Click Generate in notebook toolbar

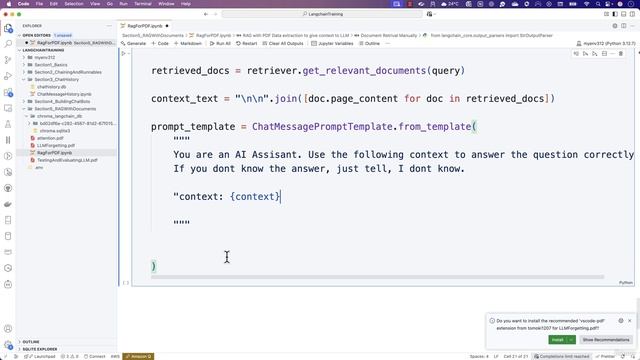pyautogui.click(x=133, y=43)
